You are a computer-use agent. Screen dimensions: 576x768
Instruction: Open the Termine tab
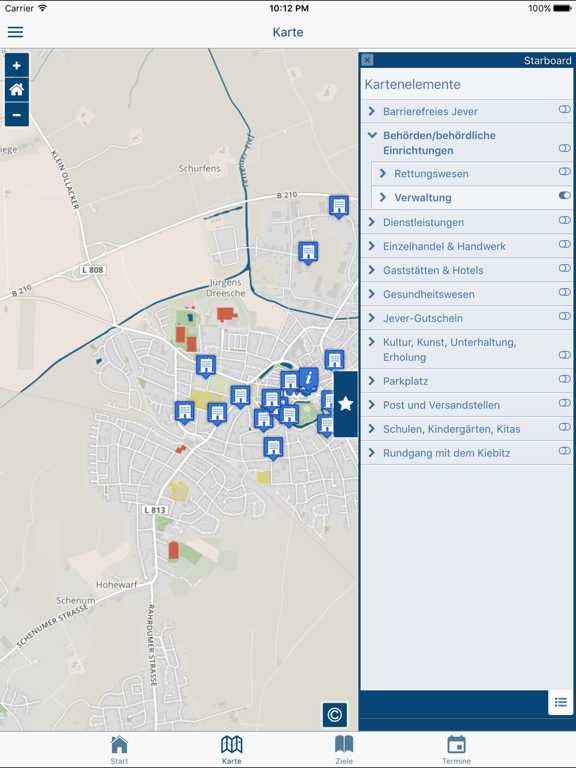pyautogui.click(x=456, y=749)
